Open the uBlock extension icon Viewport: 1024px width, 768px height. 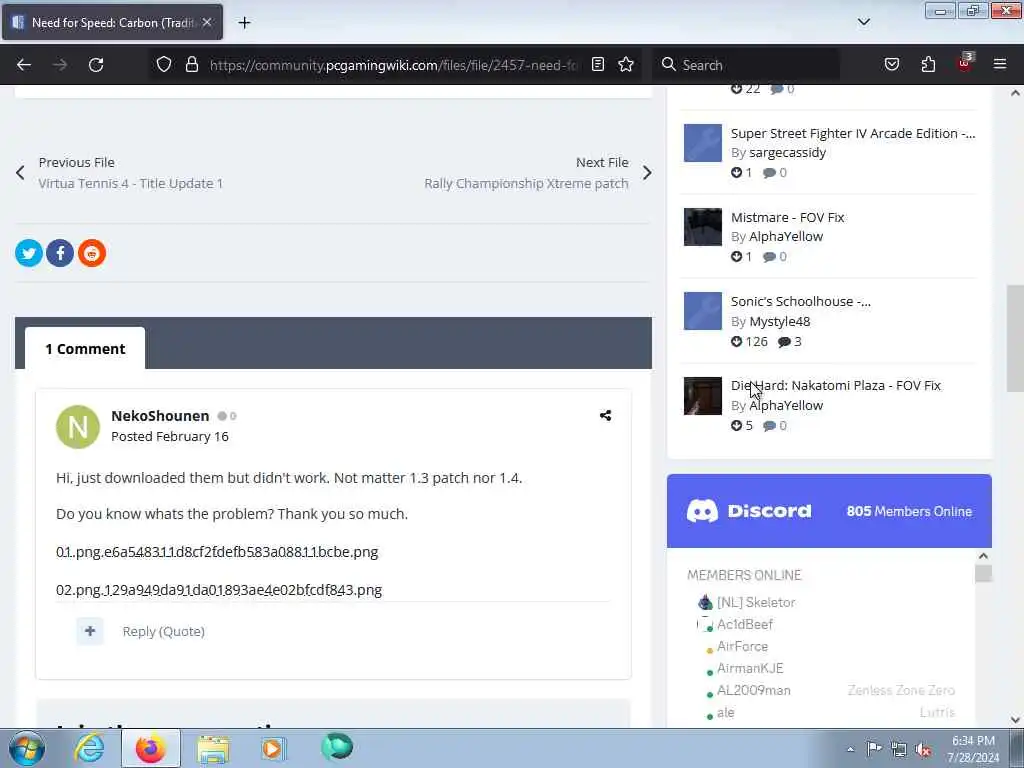965,63
